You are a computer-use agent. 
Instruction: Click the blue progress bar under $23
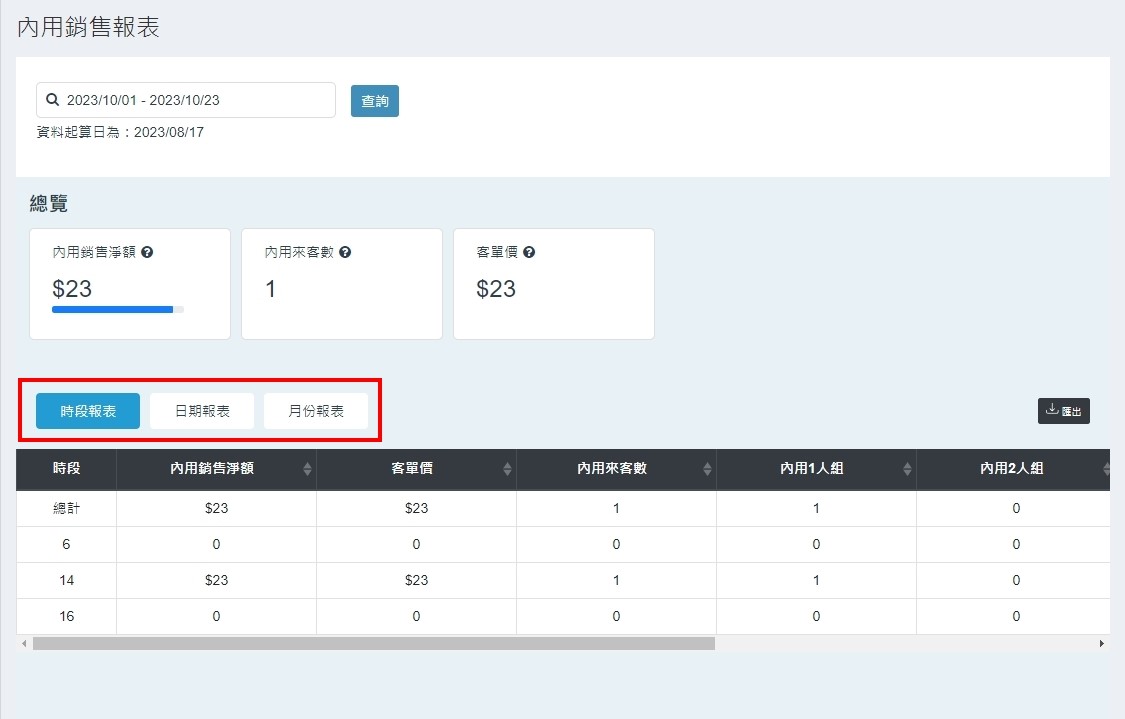click(x=112, y=310)
